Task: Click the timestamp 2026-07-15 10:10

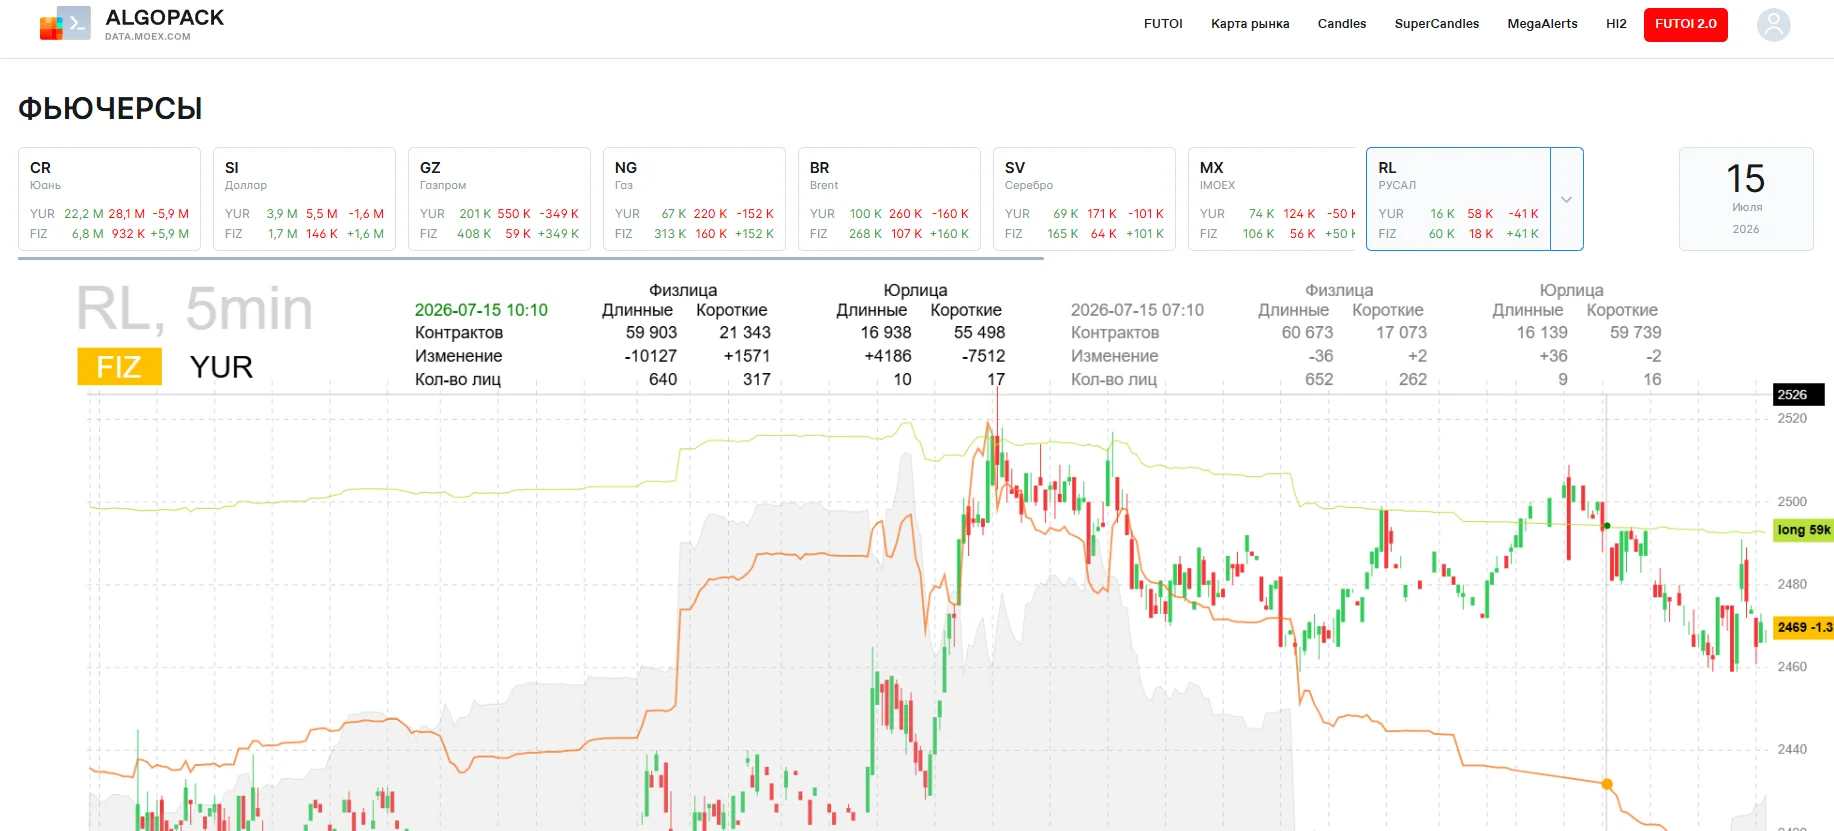Action: 481,310
